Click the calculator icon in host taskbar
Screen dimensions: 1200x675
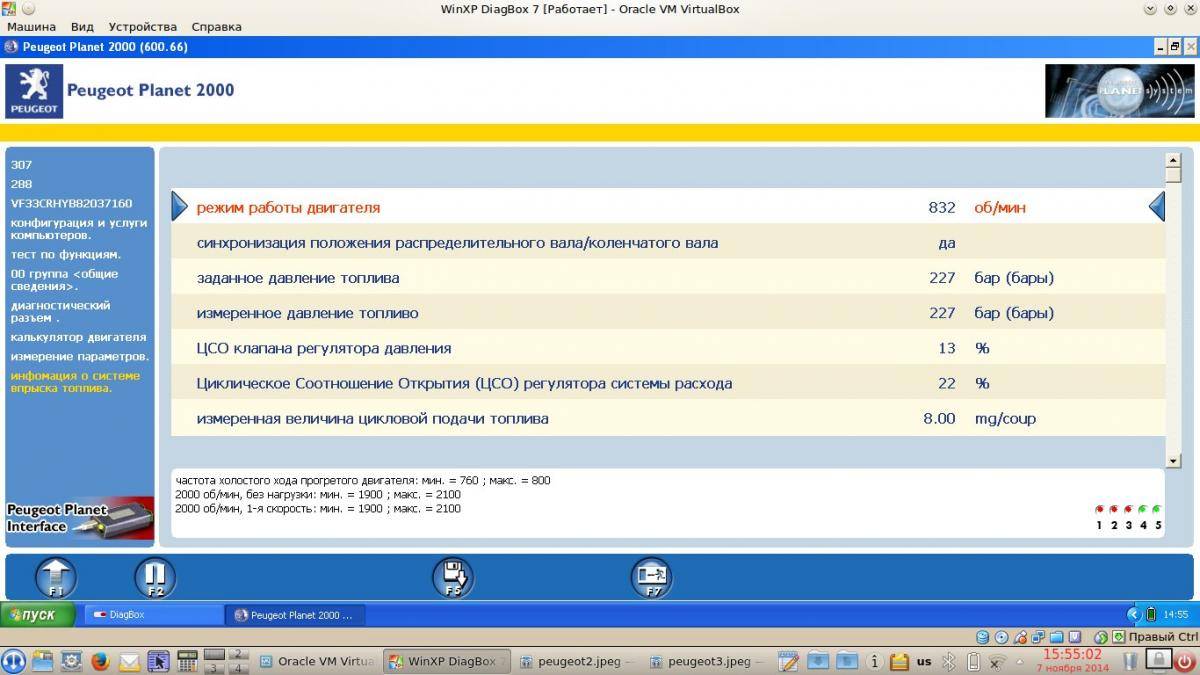pyautogui.click(x=186, y=661)
